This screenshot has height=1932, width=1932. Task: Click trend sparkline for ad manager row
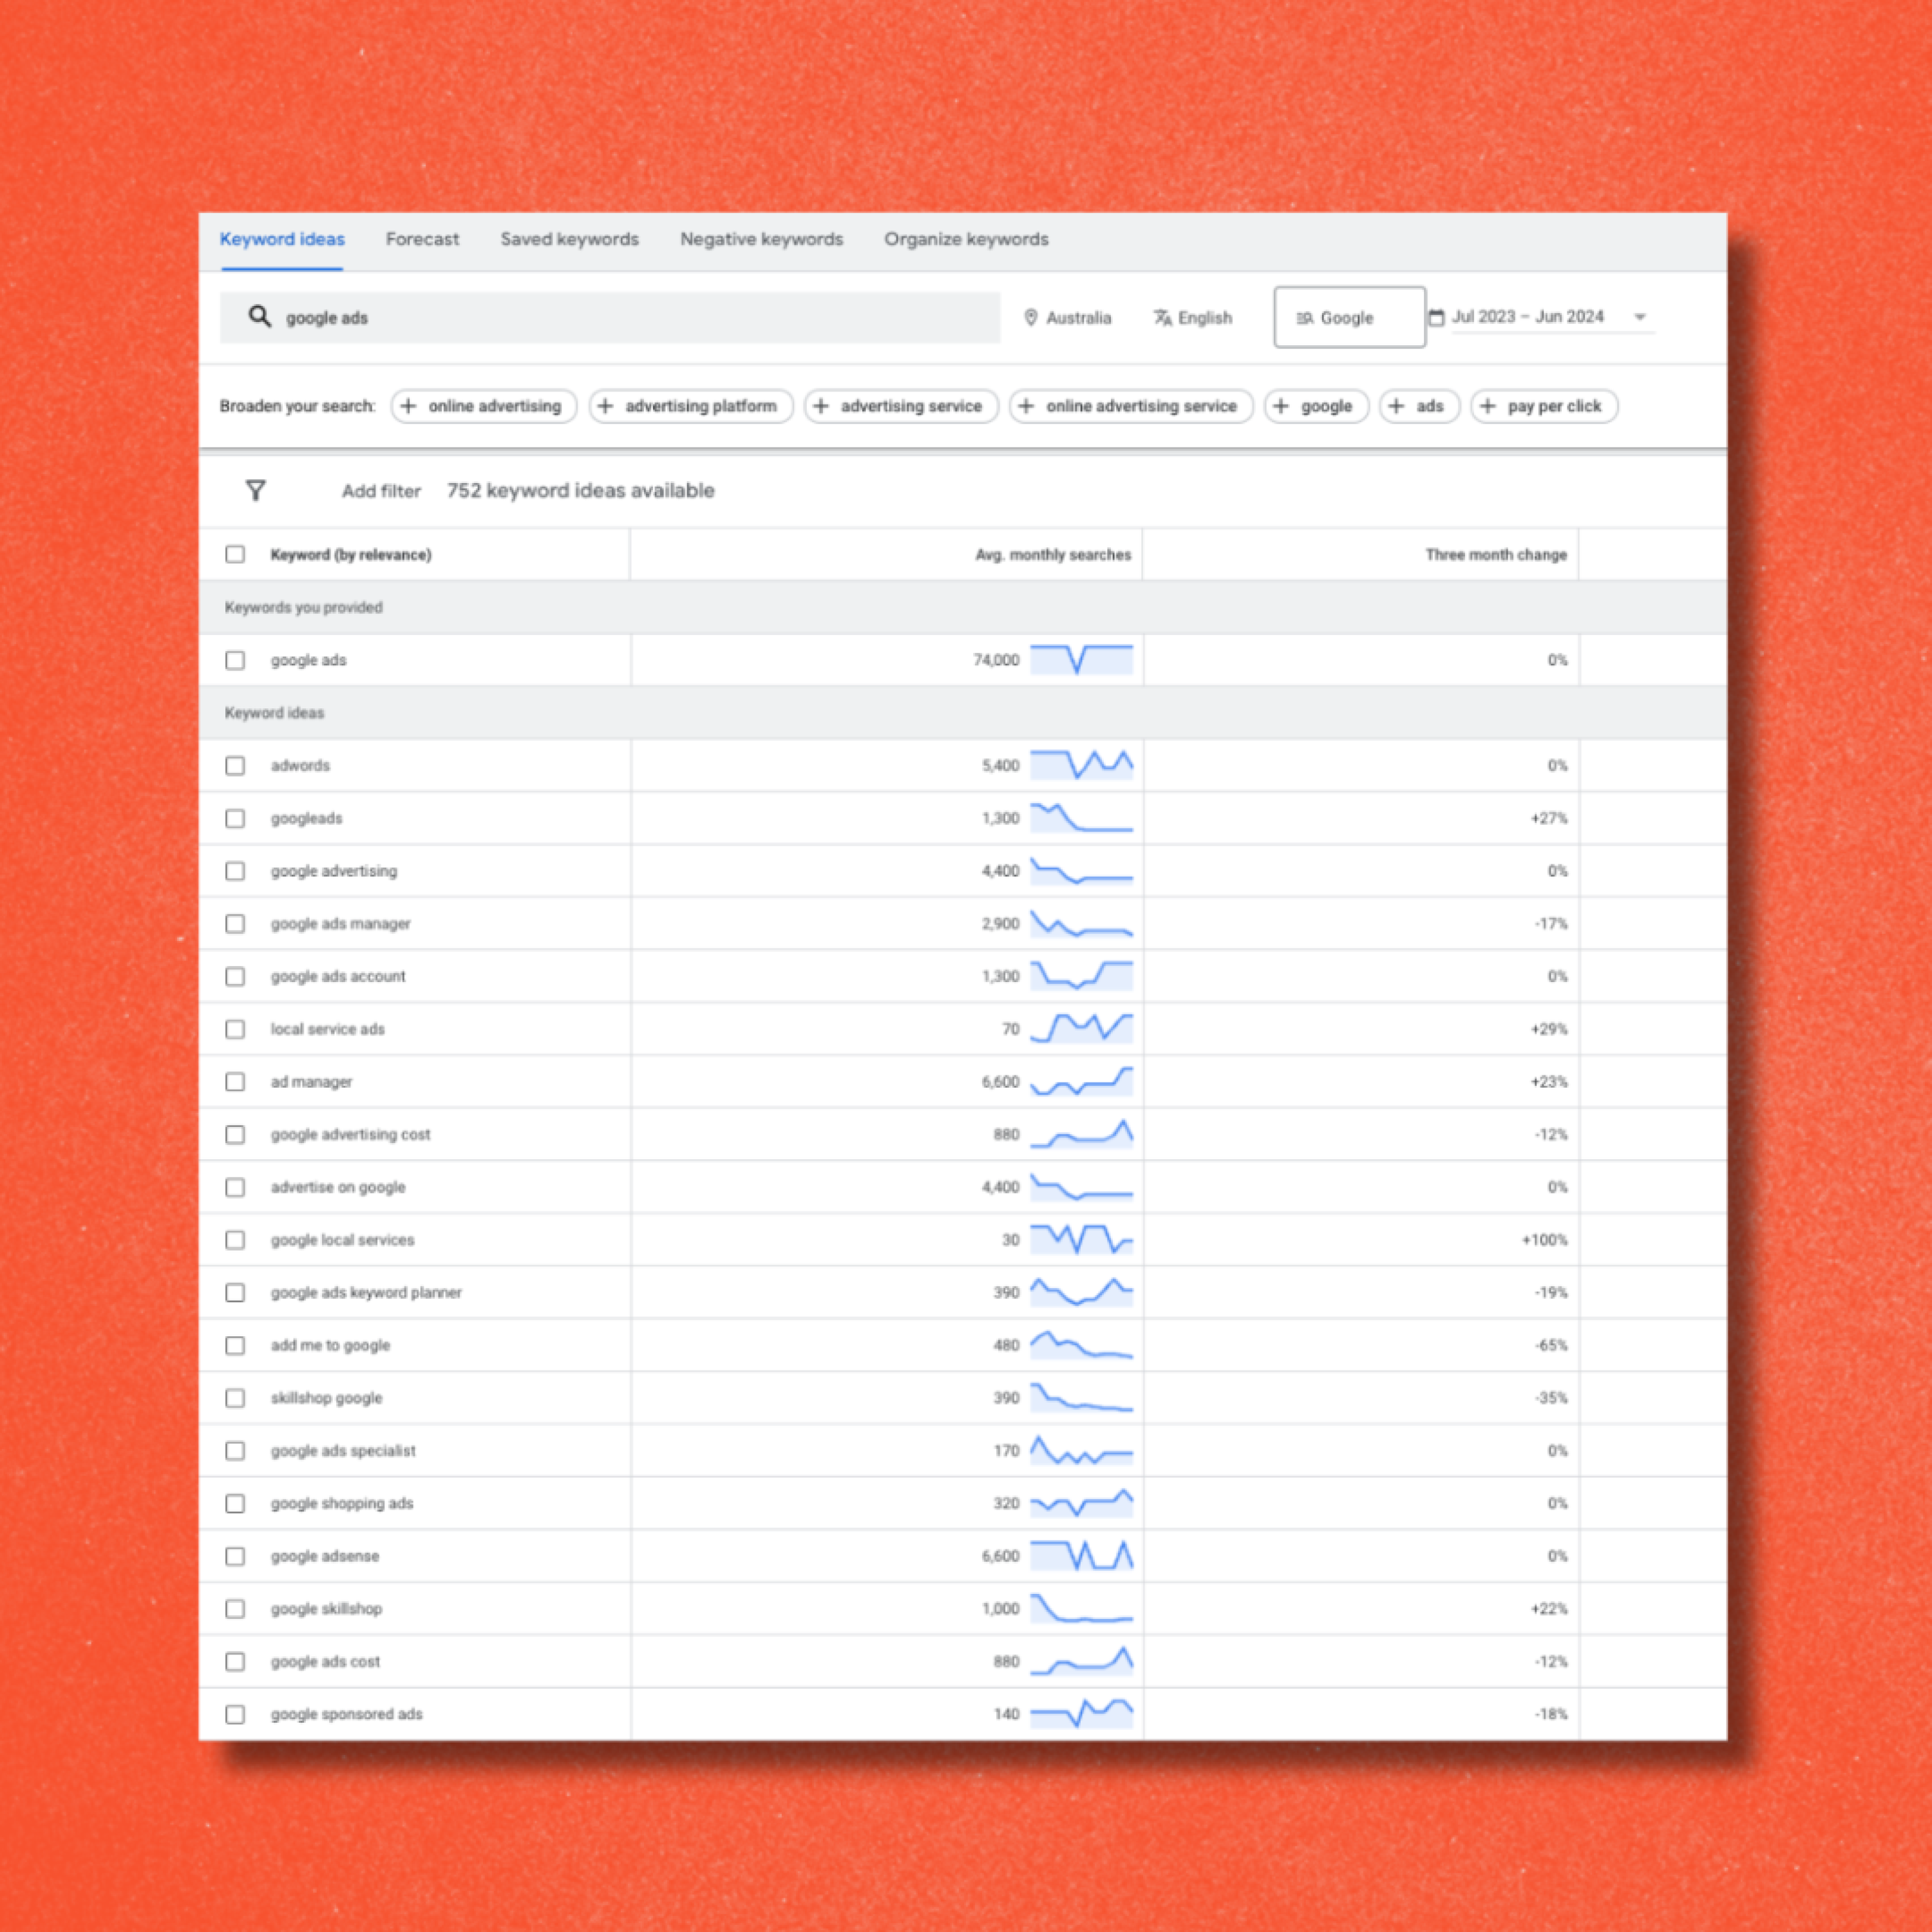1082,1081
